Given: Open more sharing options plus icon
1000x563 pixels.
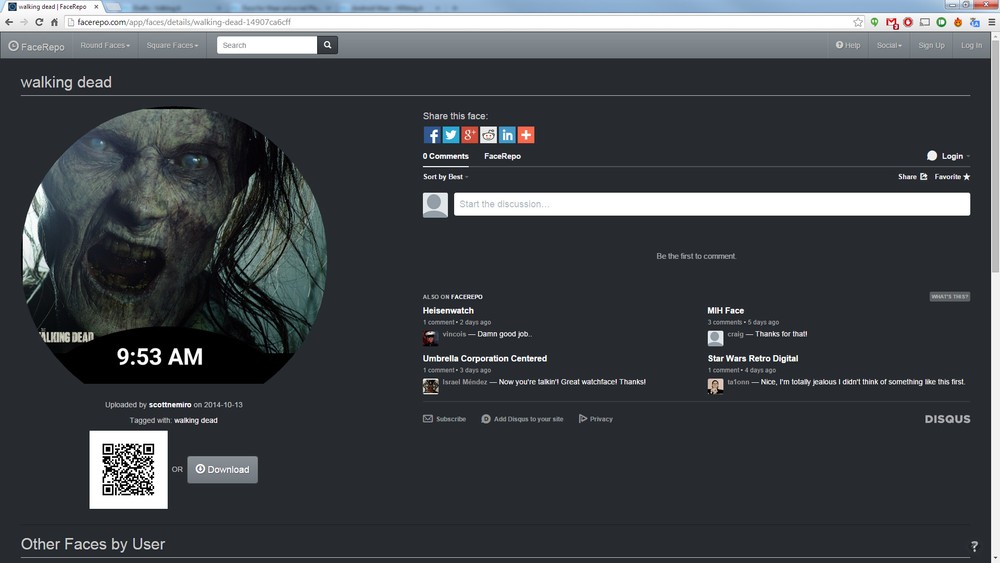Looking at the screenshot, I should [x=526, y=135].
